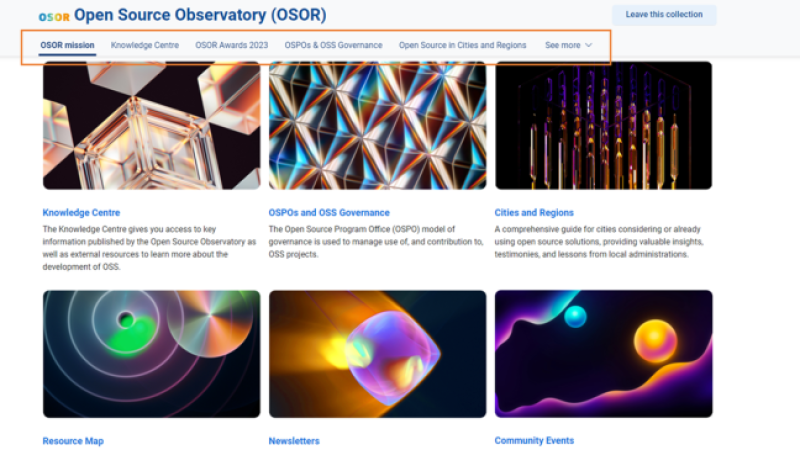
Task: Open the Newsletters link
Action: pos(294,441)
